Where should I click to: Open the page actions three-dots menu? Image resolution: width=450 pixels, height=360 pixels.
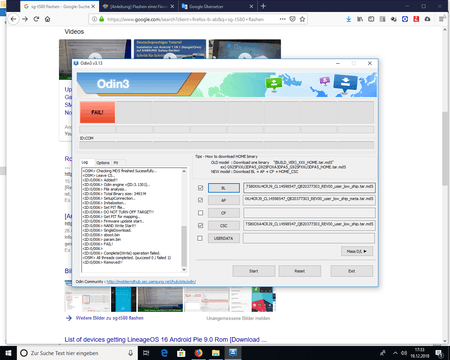click(283, 19)
